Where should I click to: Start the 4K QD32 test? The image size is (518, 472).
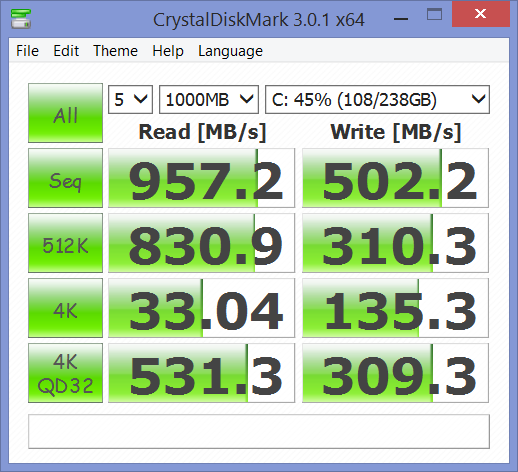coord(65,373)
